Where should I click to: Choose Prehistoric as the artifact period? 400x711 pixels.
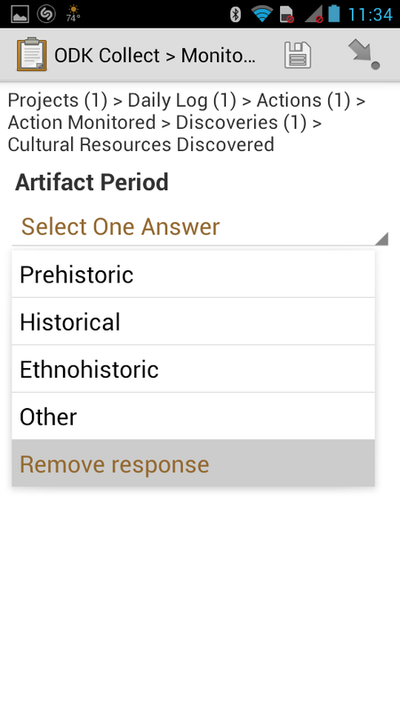tap(193, 274)
